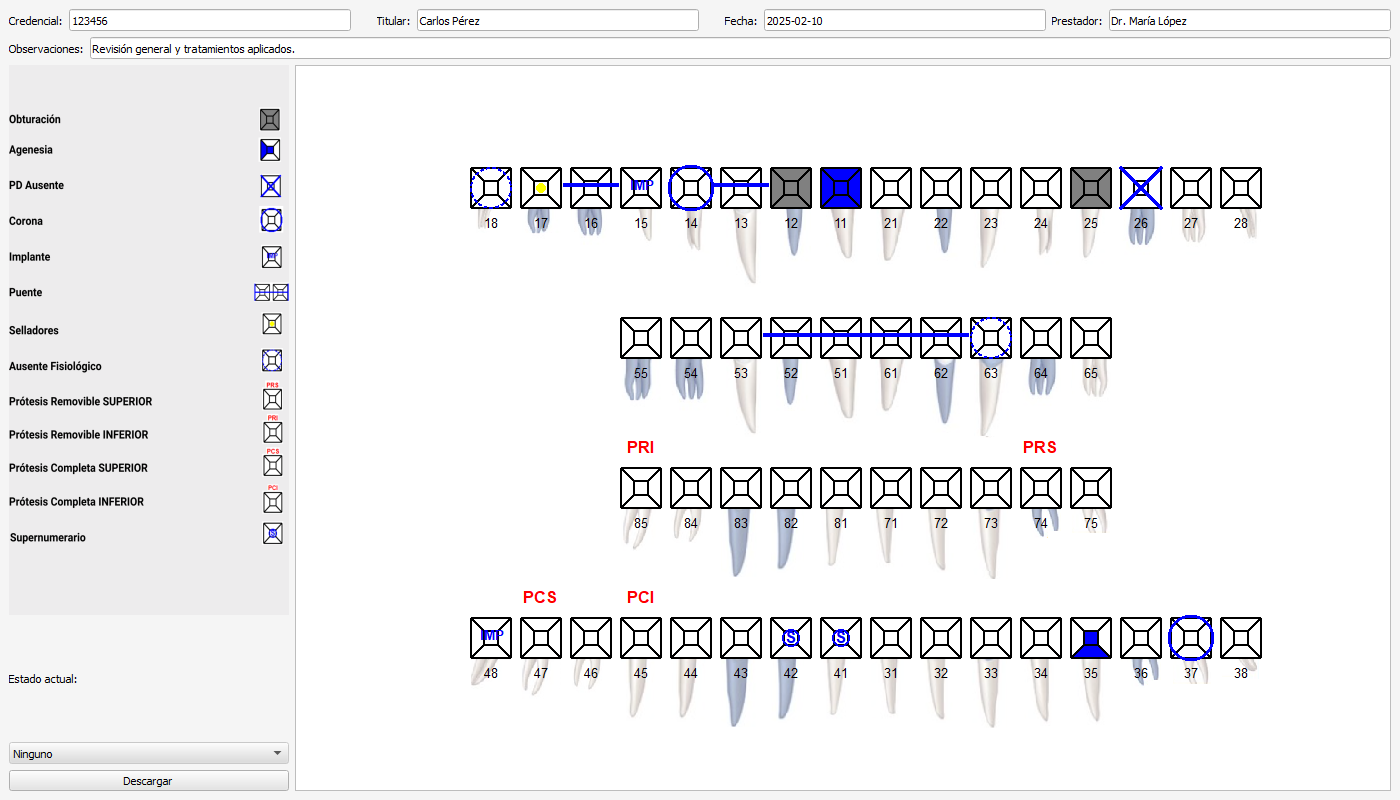The height and width of the screenshot is (800, 1400).
Task: Pick the Corona legend icon
Action: 271,221
